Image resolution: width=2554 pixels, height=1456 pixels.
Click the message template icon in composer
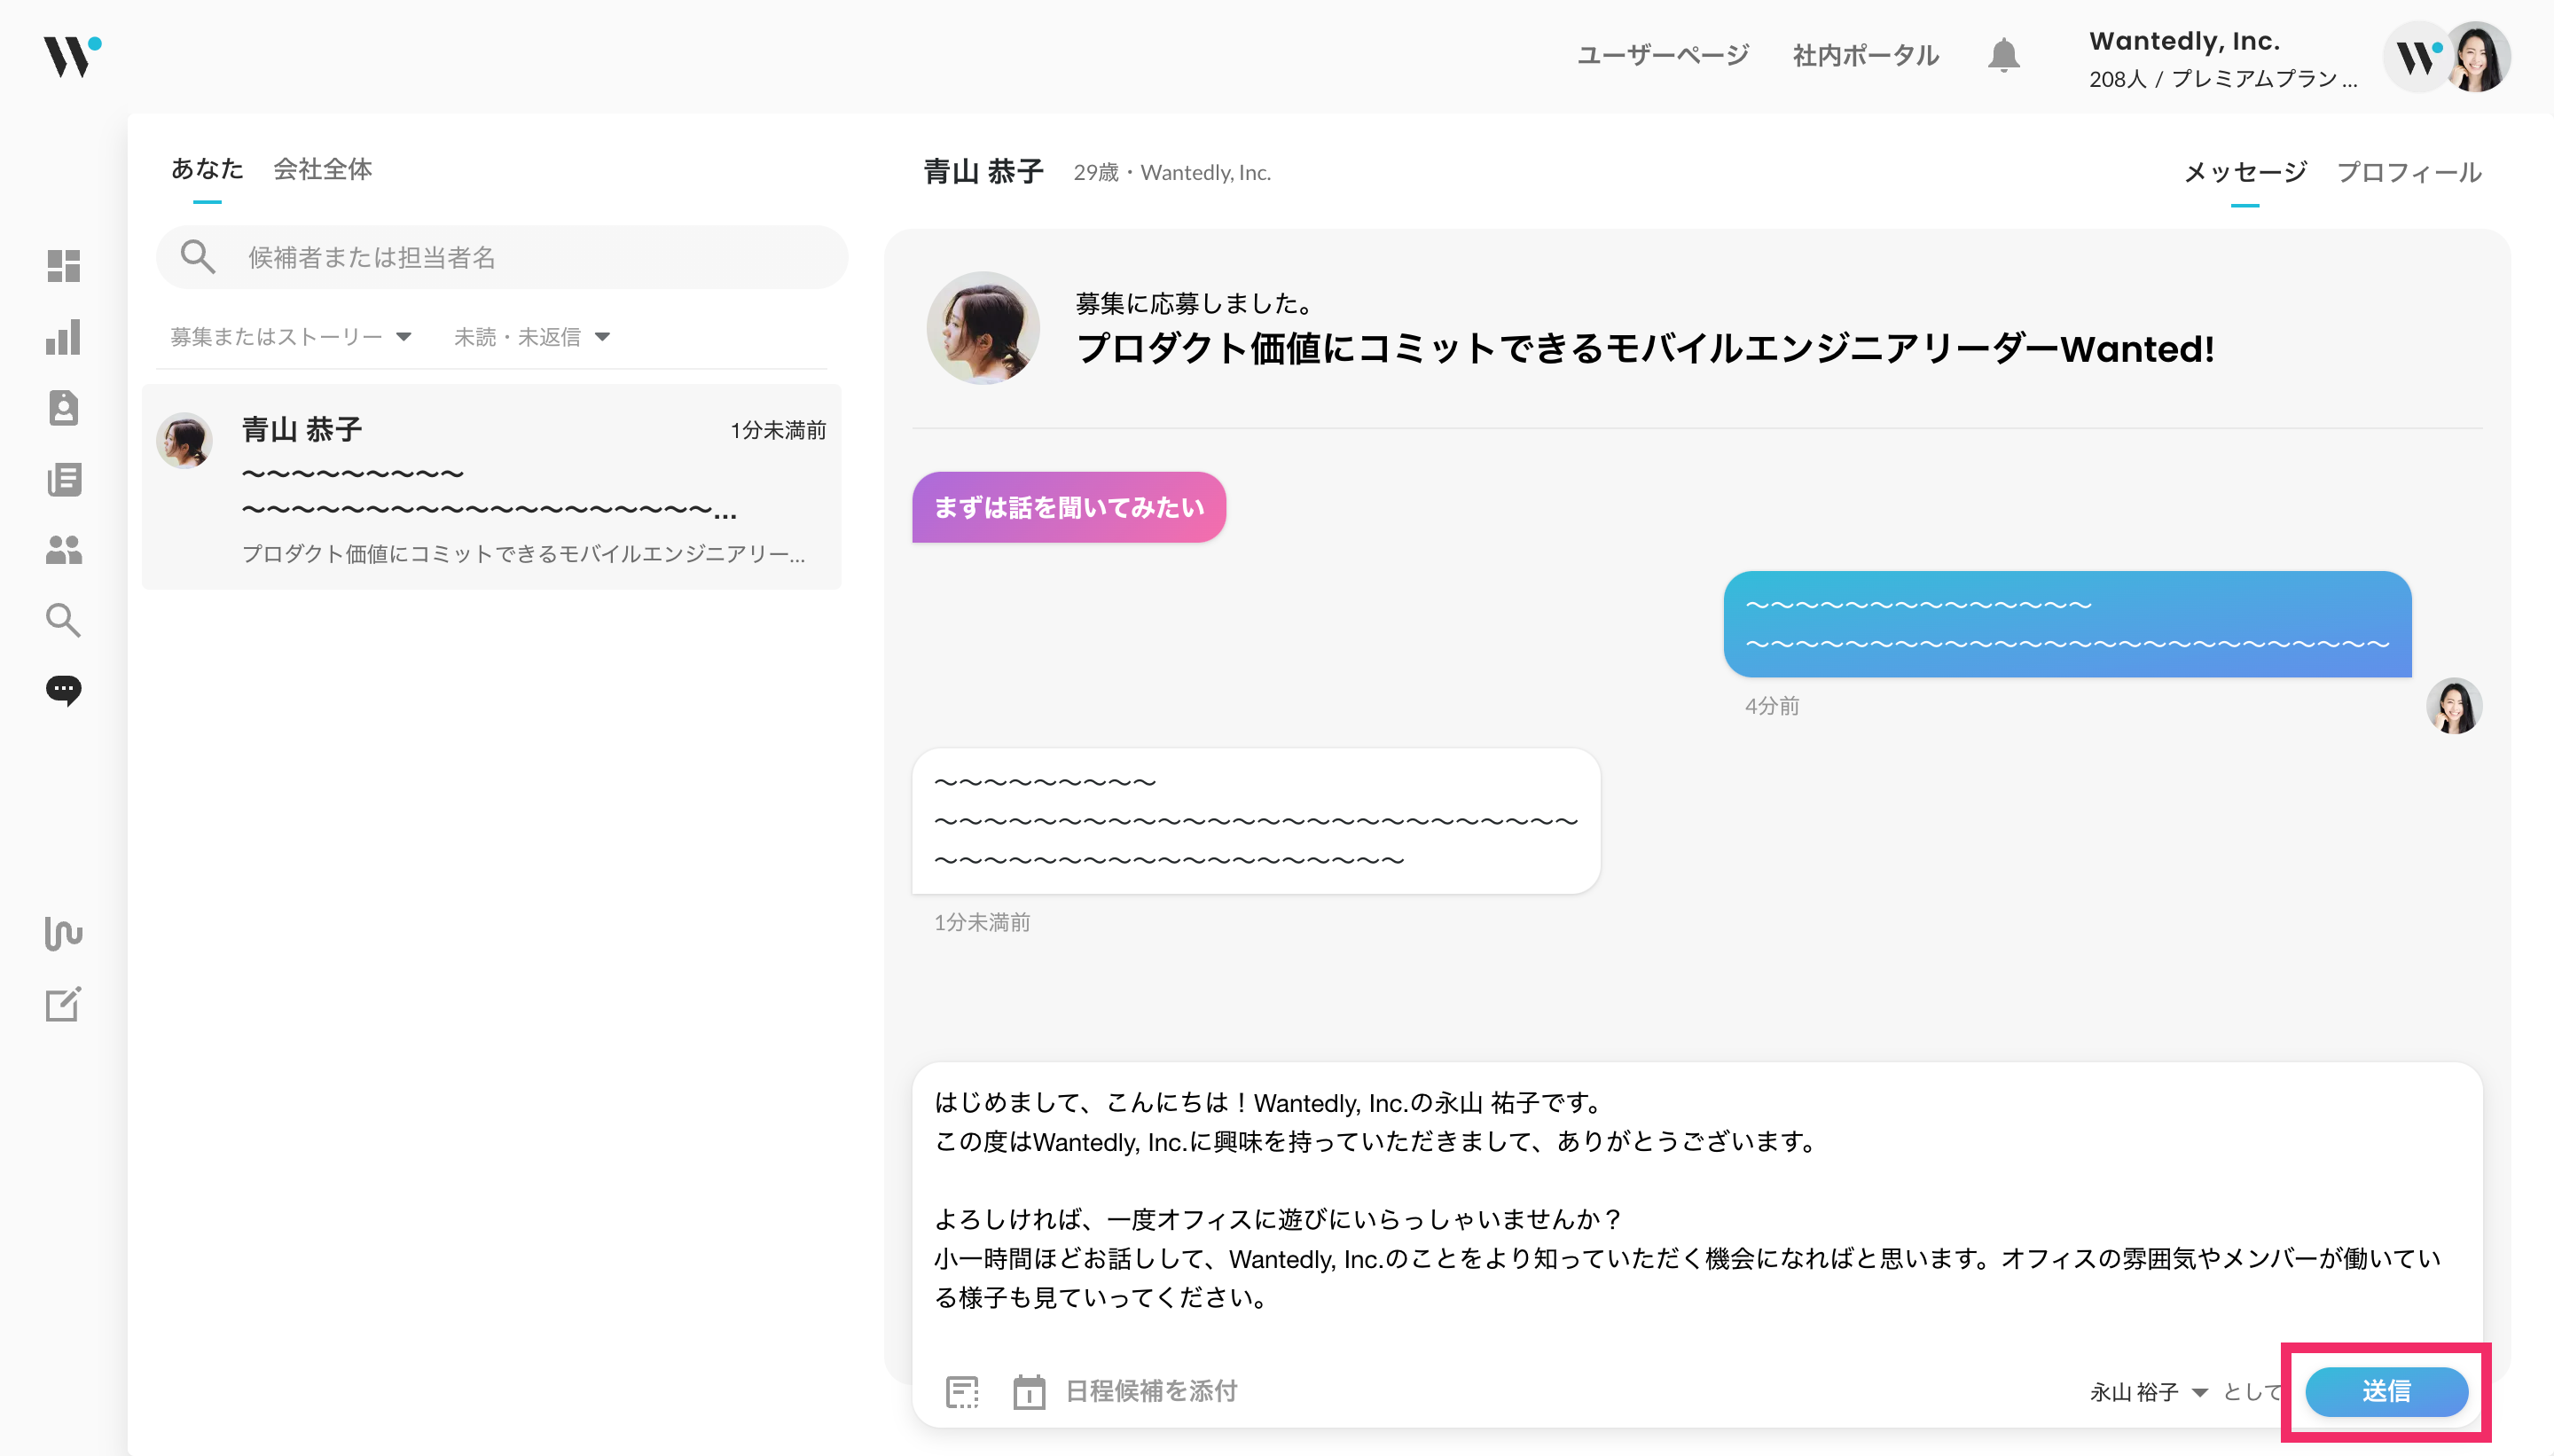(x=962, y=1391)
